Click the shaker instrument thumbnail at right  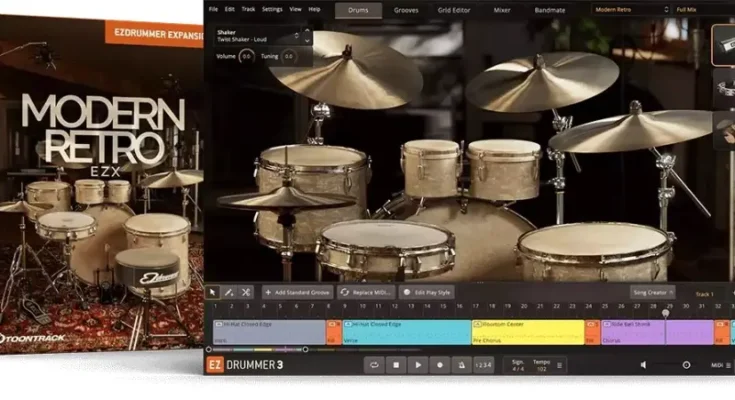(724, 45)
